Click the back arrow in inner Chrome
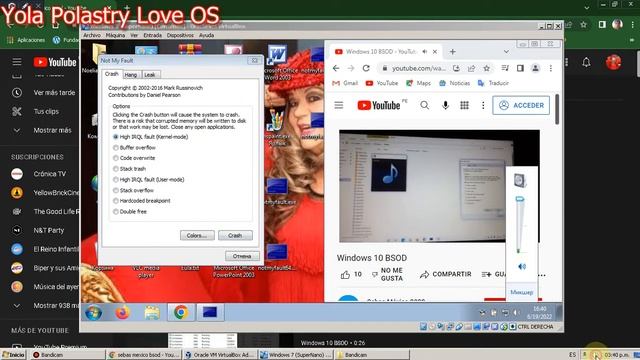640x360 pixels. point(336,68)
